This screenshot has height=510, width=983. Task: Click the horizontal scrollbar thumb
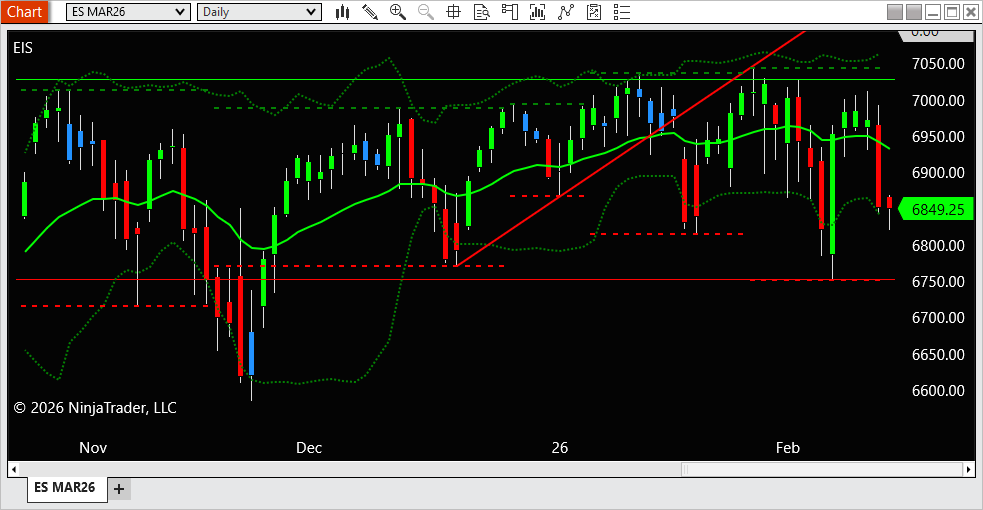point(822,469)
